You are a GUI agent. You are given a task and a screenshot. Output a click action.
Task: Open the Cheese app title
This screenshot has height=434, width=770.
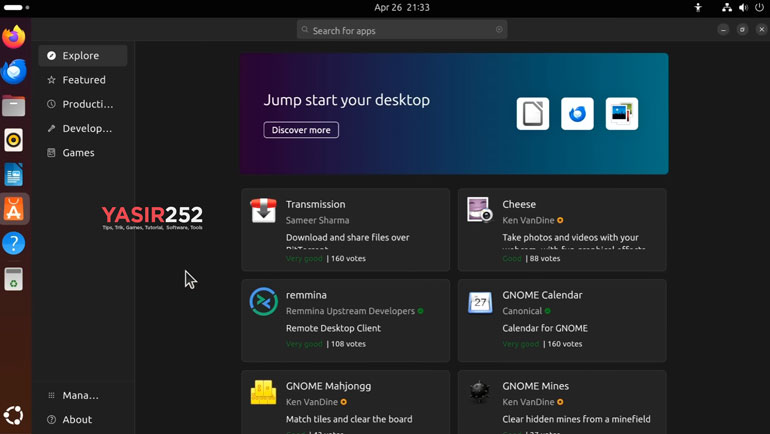click(x=519, y=204)
